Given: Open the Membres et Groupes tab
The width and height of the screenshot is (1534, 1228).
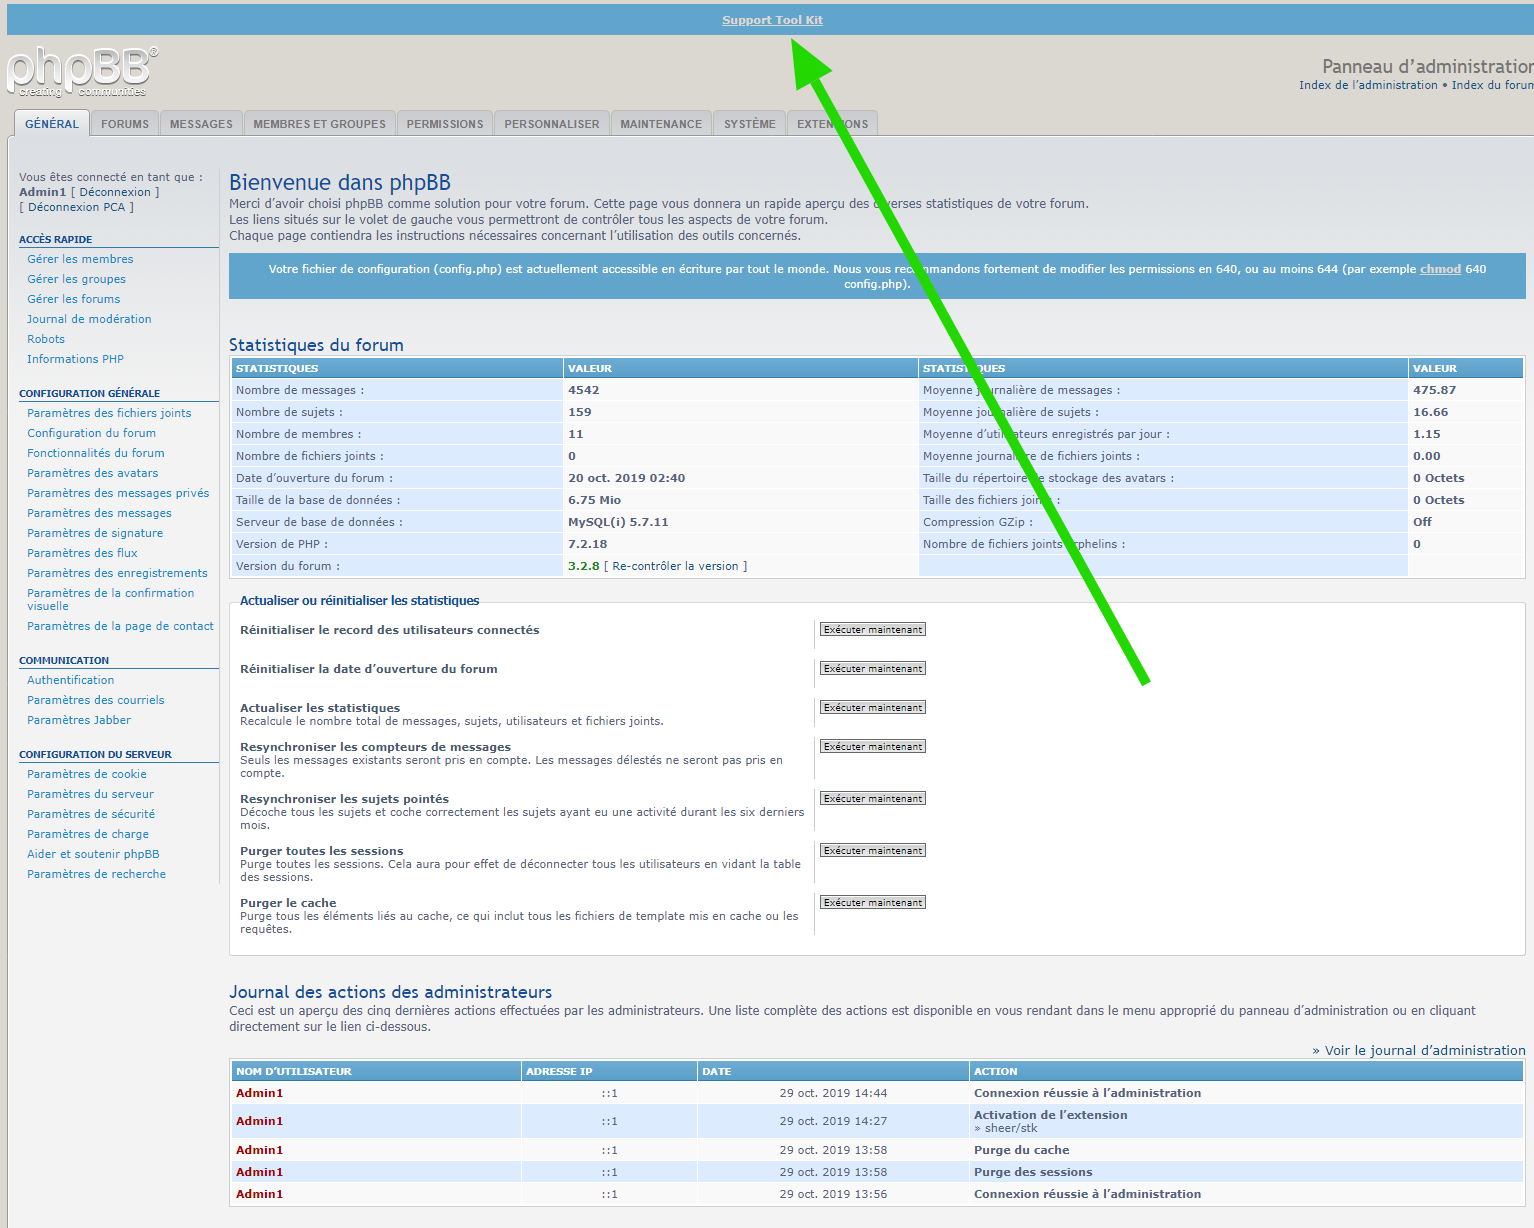Looking at the screenshot, I should coord(319,124).
